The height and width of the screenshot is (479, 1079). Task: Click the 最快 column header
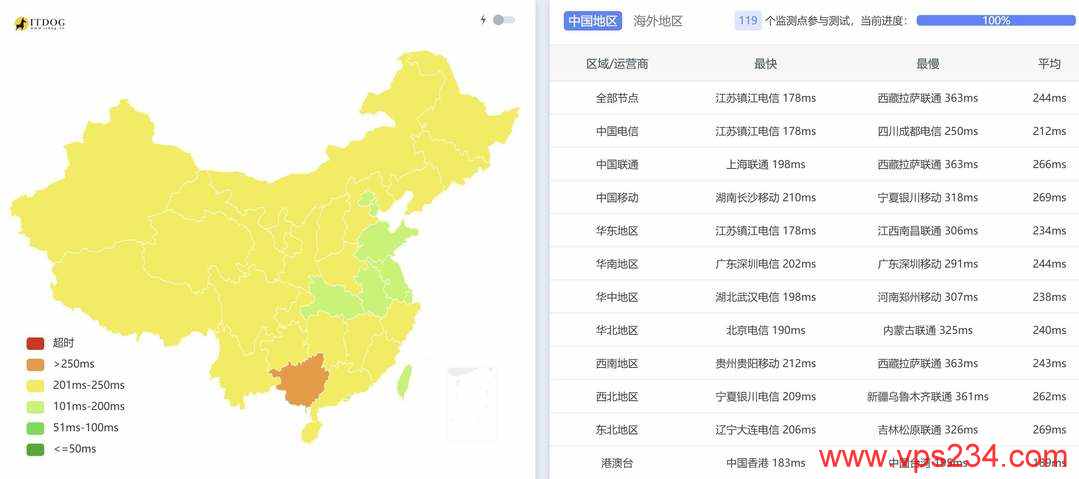[765, 64]
